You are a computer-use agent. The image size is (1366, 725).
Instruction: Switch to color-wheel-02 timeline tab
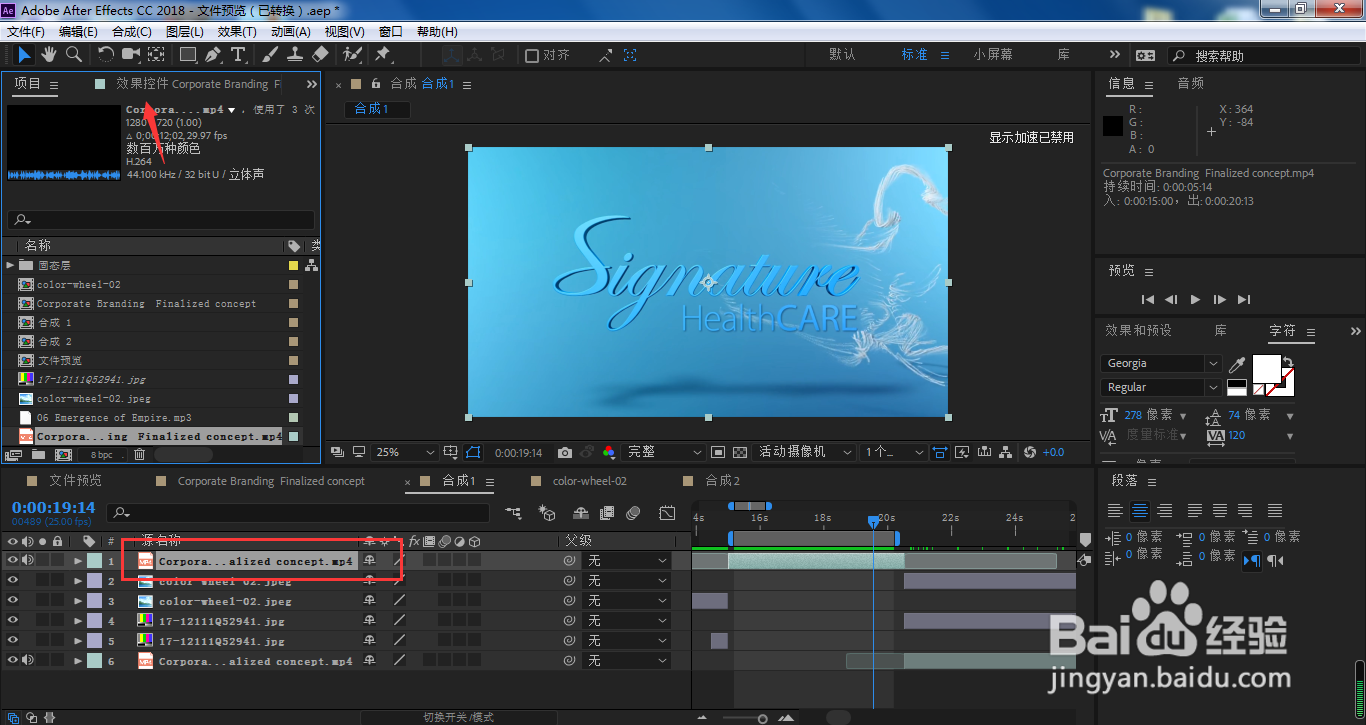590,481
